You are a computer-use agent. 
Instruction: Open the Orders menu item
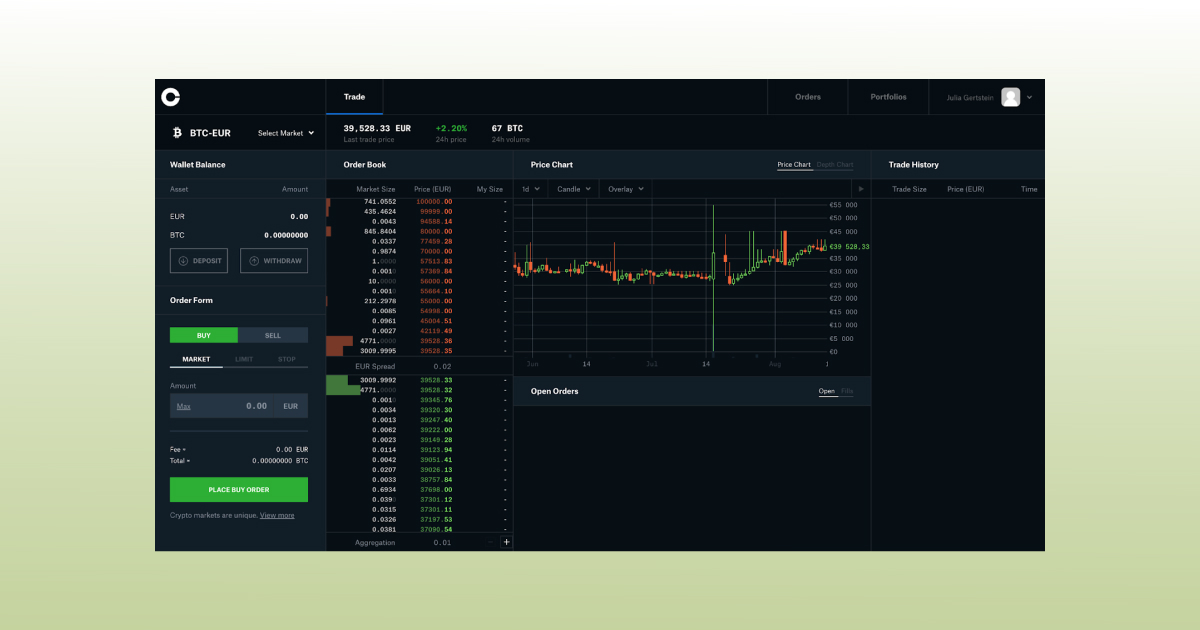807,97
